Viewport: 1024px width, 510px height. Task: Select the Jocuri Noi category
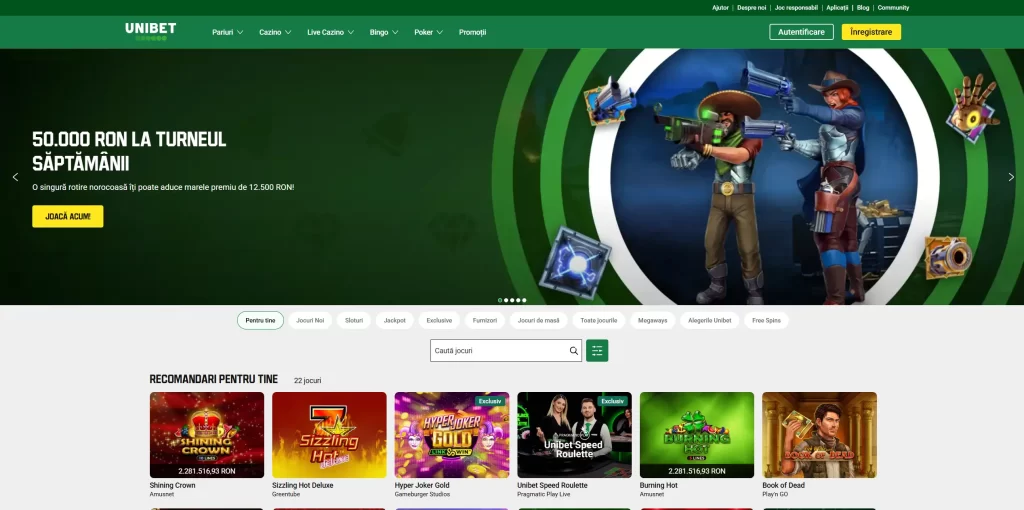[310, 321]
